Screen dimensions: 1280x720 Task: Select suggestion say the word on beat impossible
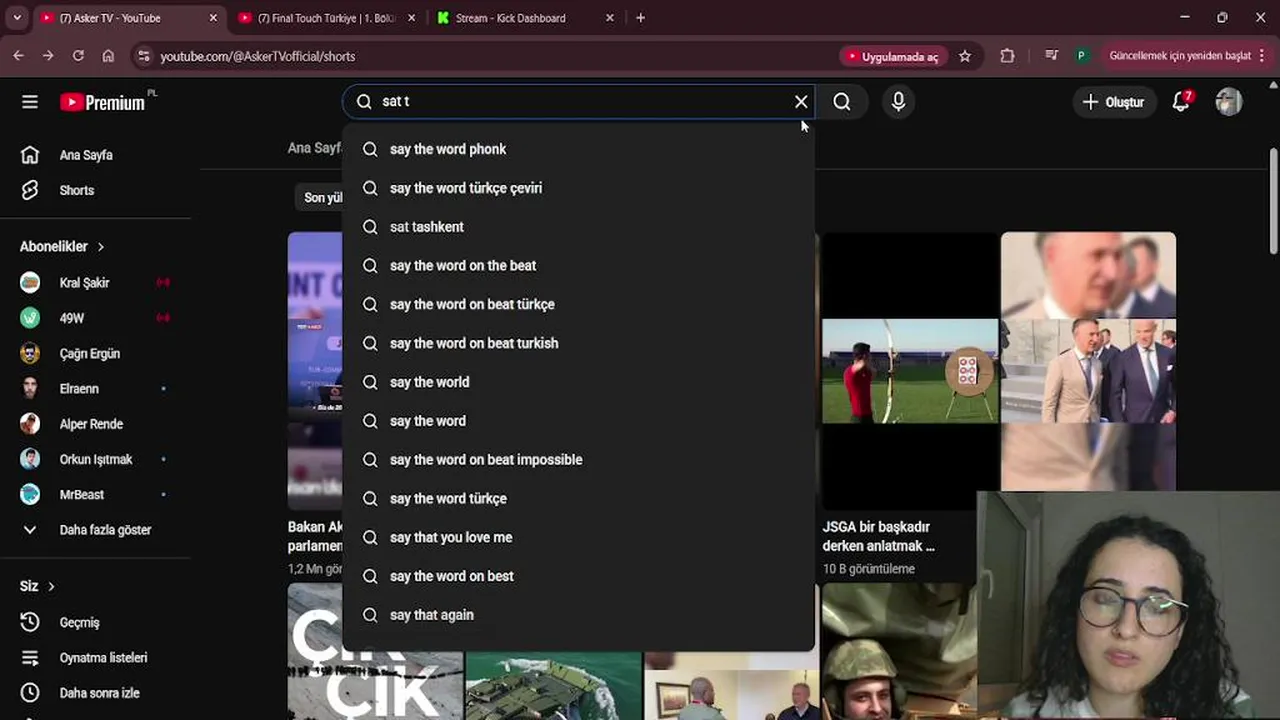tap(578, 460)
